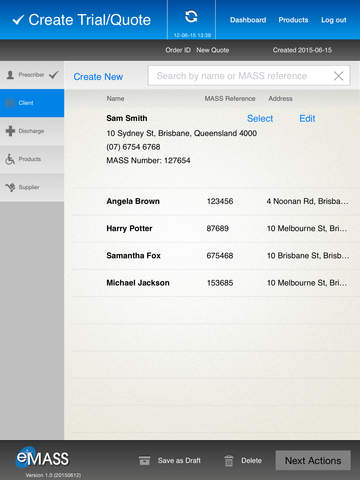The image size is (360, 480).
Task: Click the Save as Draft archive icon
Action: click(x=144, y=461)
